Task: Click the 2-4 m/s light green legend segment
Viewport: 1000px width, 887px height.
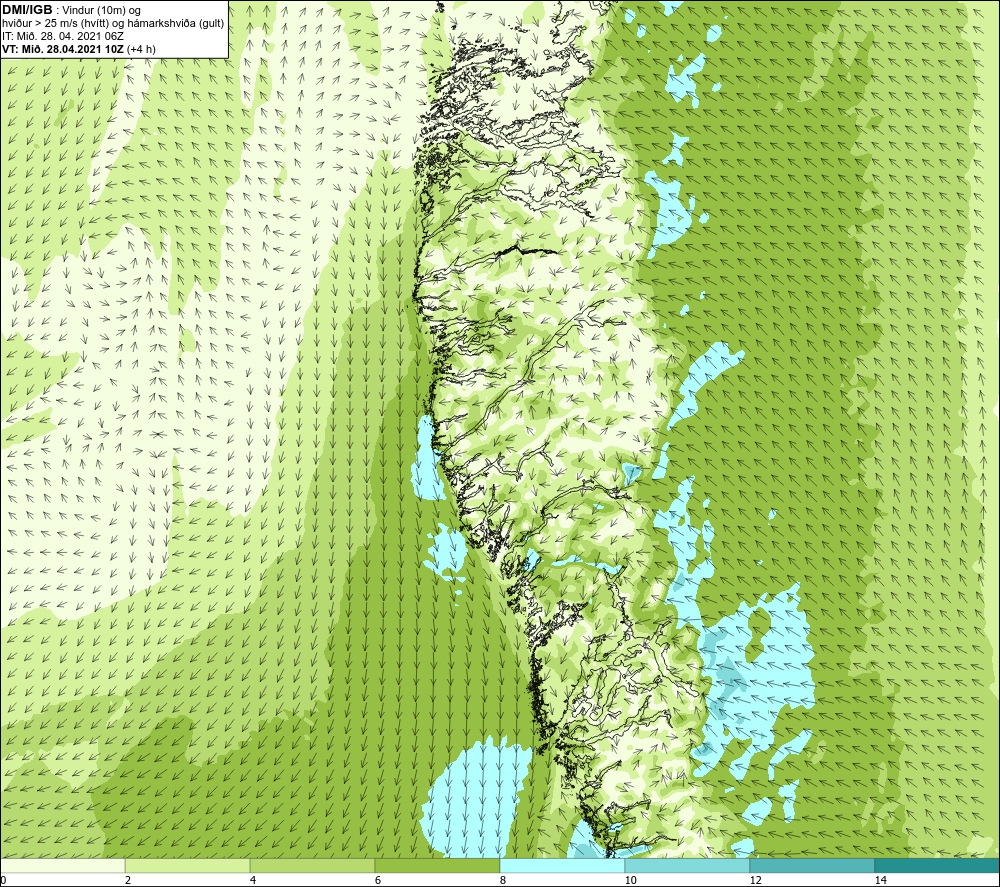Action: (x=188, y=866)
